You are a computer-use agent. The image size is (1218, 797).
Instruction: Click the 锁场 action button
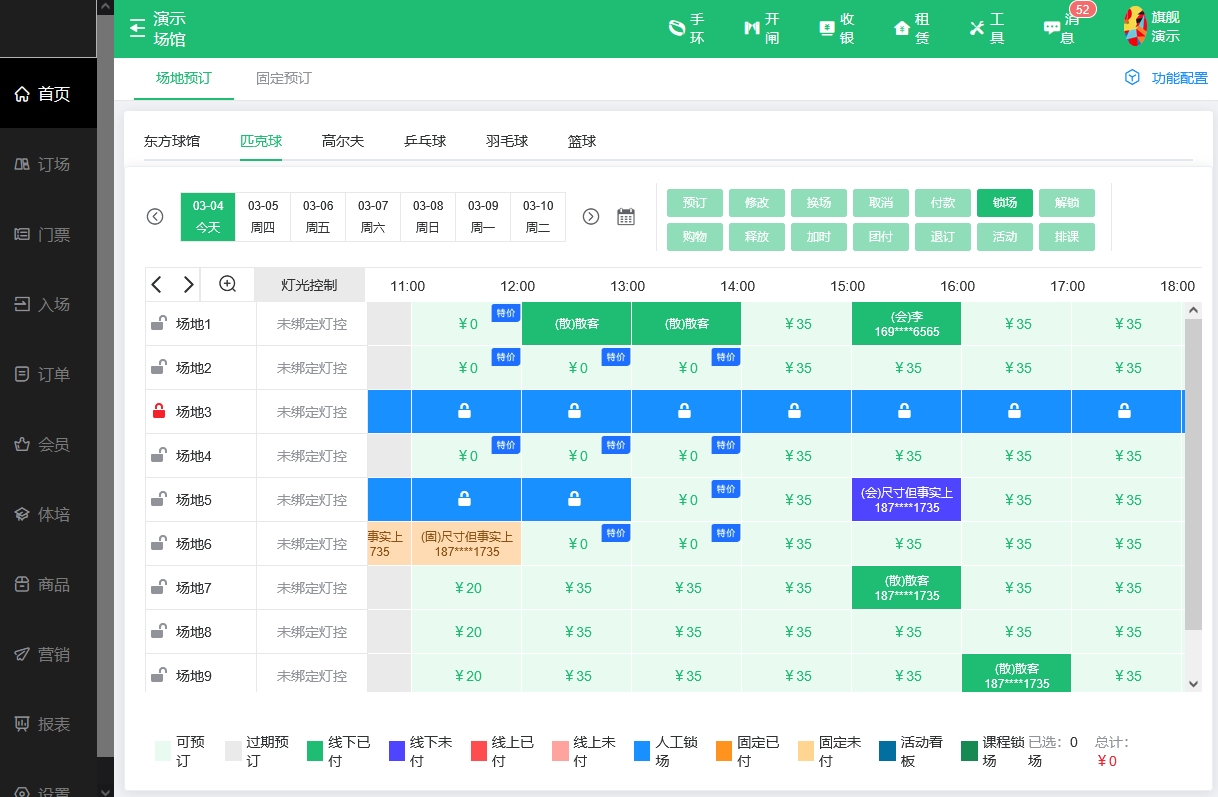(x=1004, y=203)
